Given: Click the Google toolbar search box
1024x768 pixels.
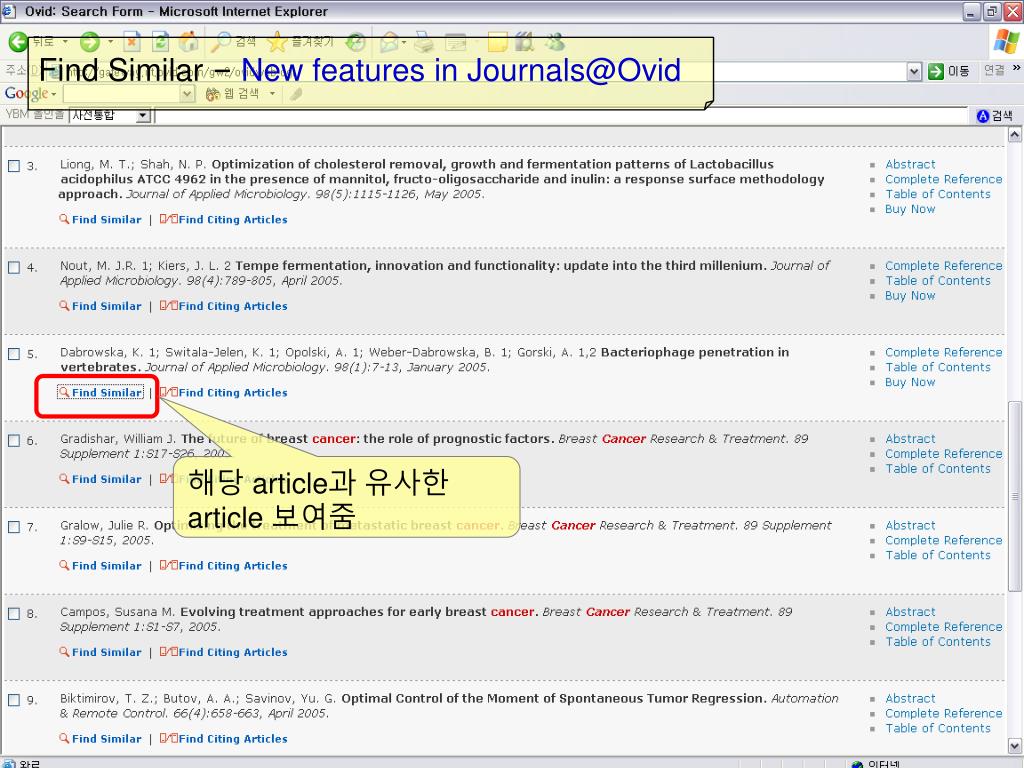Looking at the screenshot, I should 121,94.
